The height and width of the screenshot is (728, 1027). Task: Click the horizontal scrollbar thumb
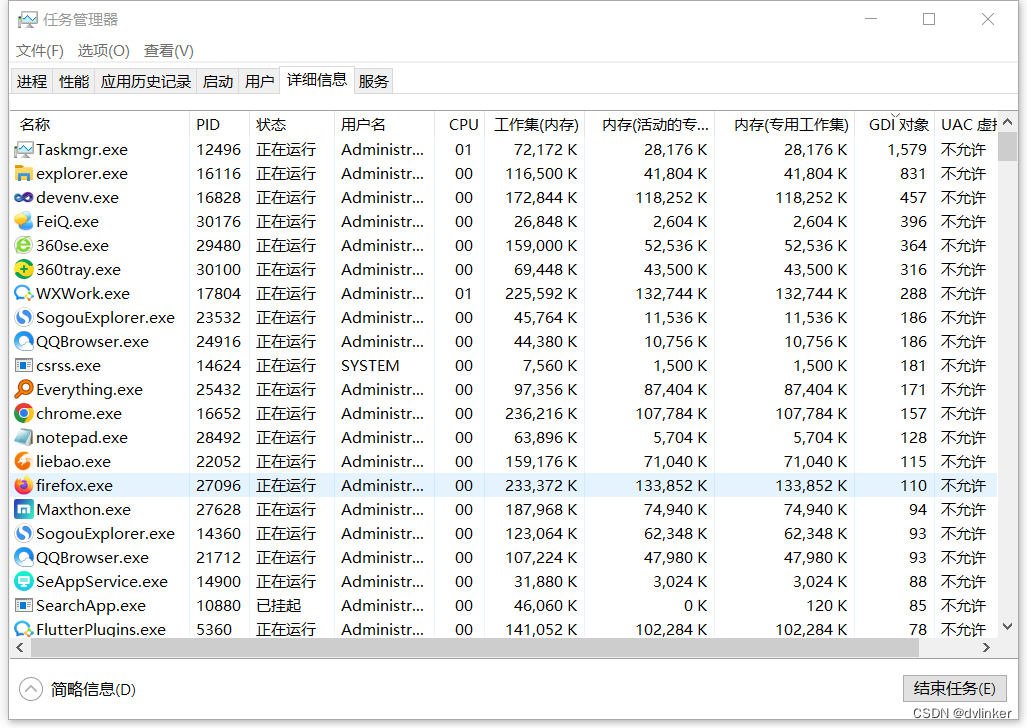click(x=475, y=648)
